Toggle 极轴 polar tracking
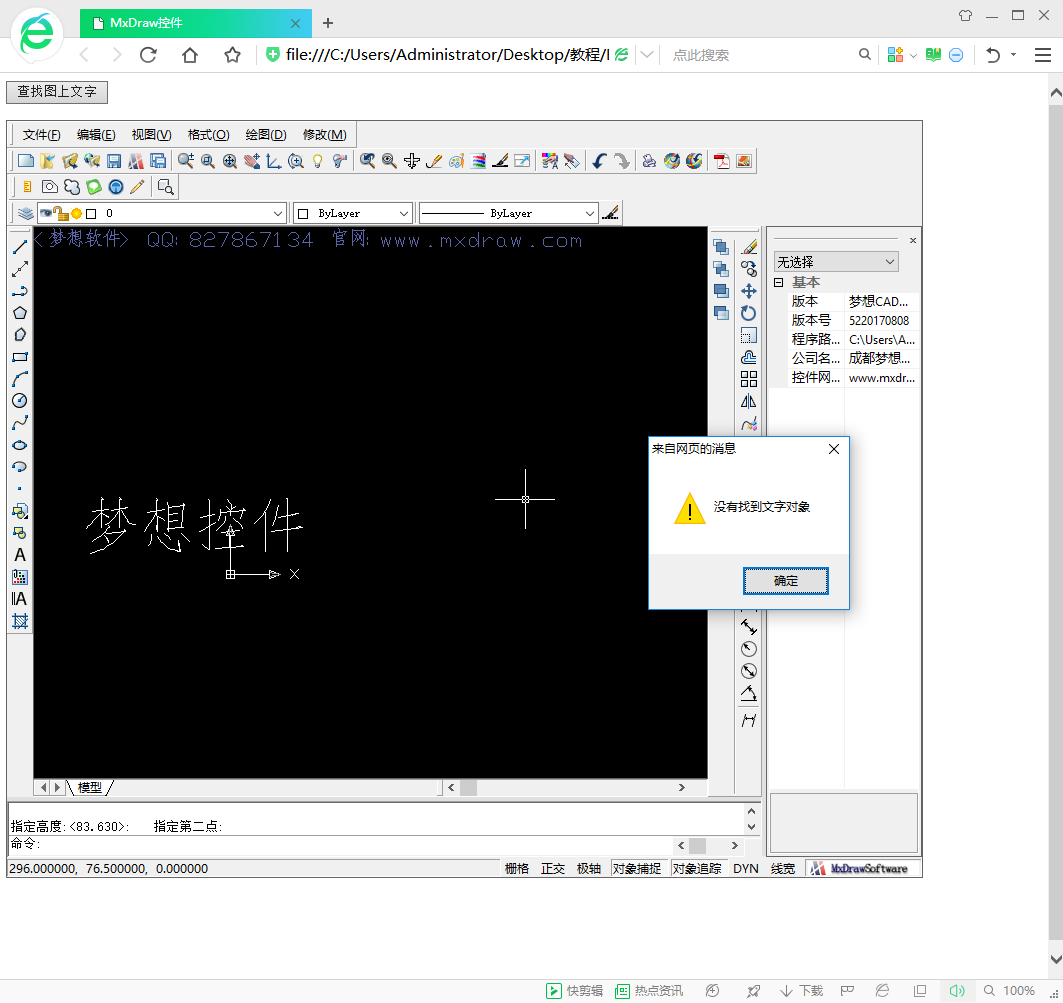1063x1003 pixels. (x=588, y=868)
